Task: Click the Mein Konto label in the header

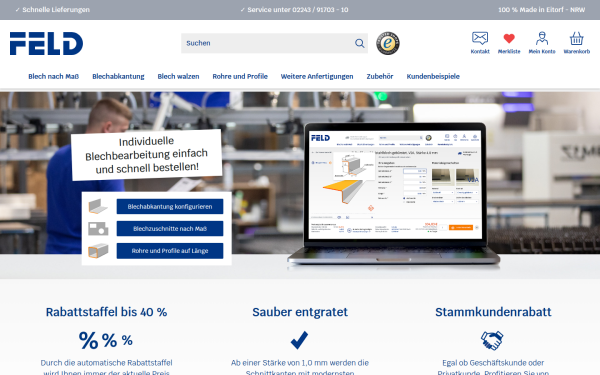Action: coord(542,52)
